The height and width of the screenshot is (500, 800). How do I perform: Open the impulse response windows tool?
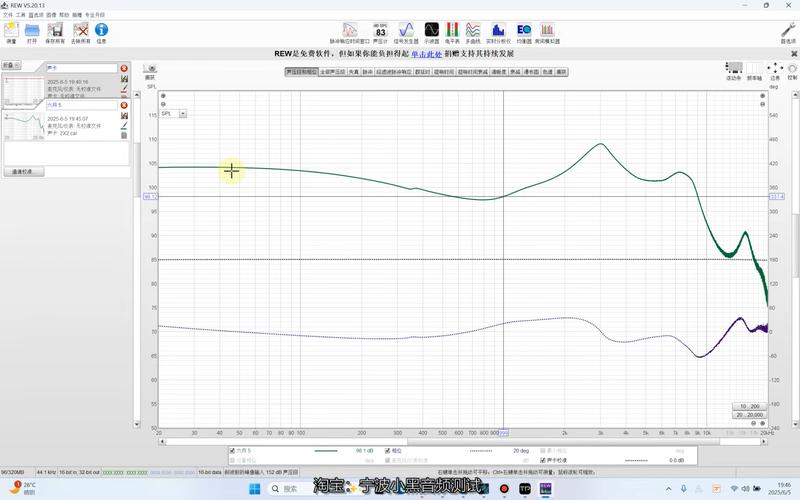coord(349,33)
